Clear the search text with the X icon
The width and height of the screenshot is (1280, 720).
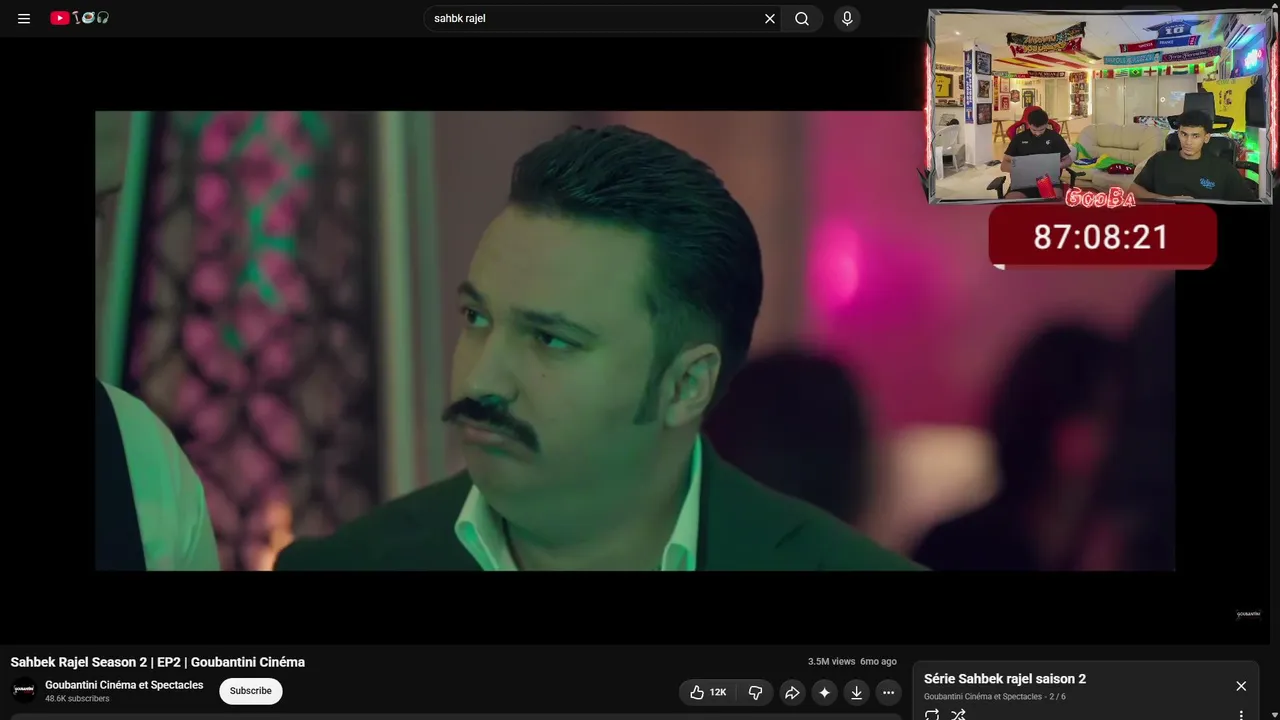click(770, 18)
